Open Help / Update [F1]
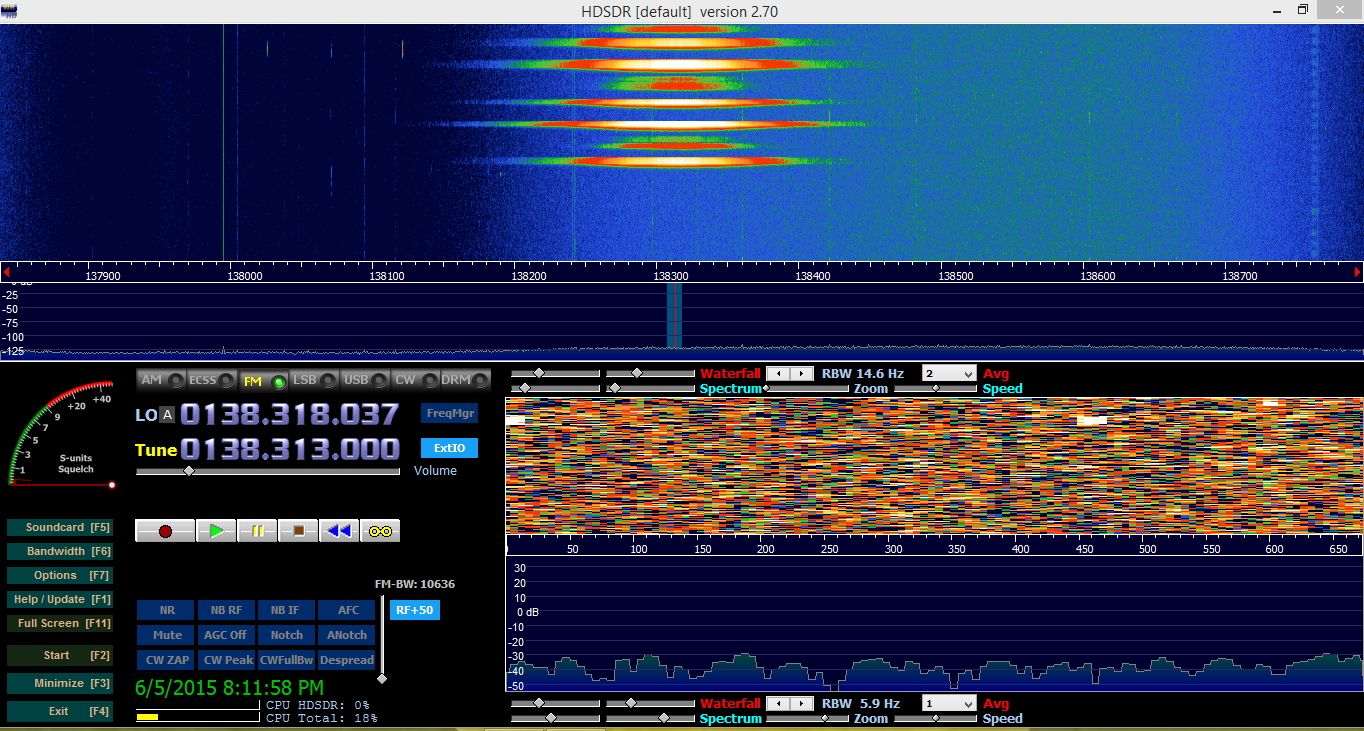1364x731 pixels. click(x=59, y=599)
